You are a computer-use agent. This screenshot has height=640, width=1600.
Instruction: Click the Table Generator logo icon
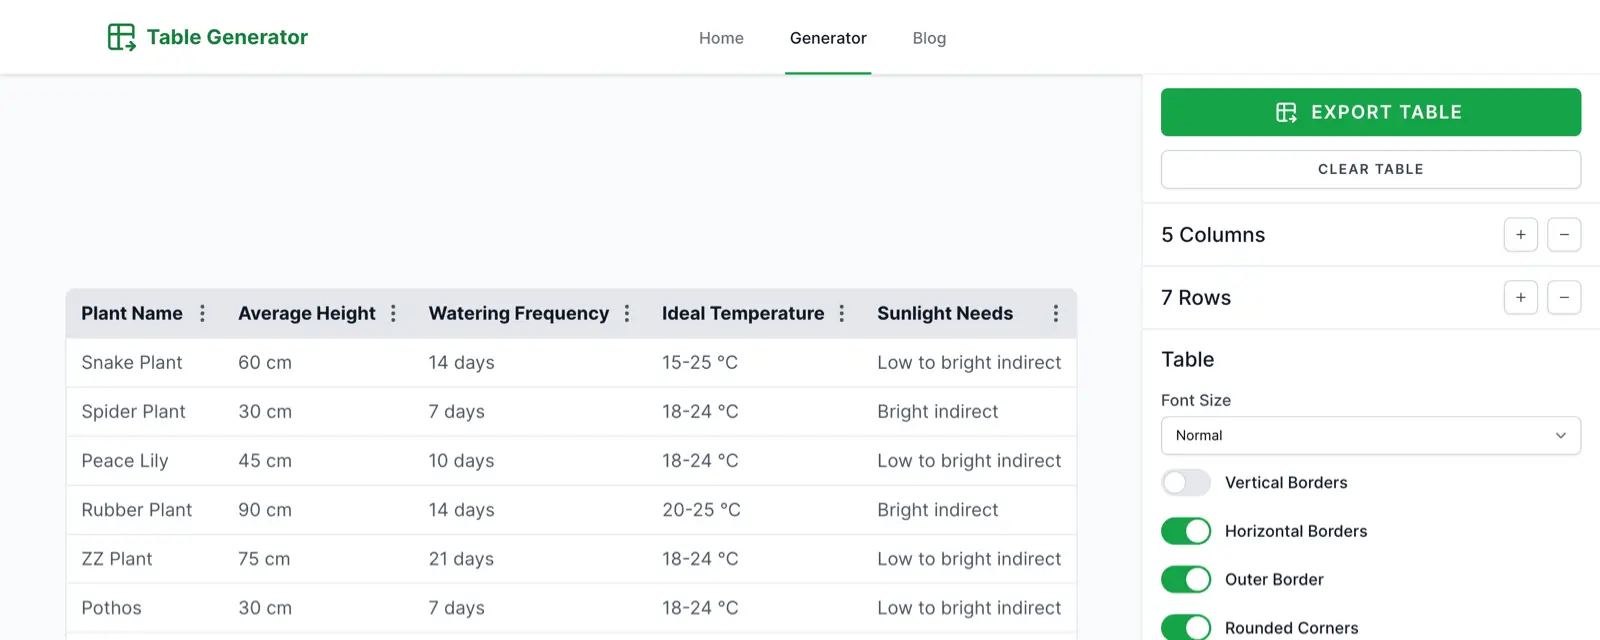click(121, 37)
